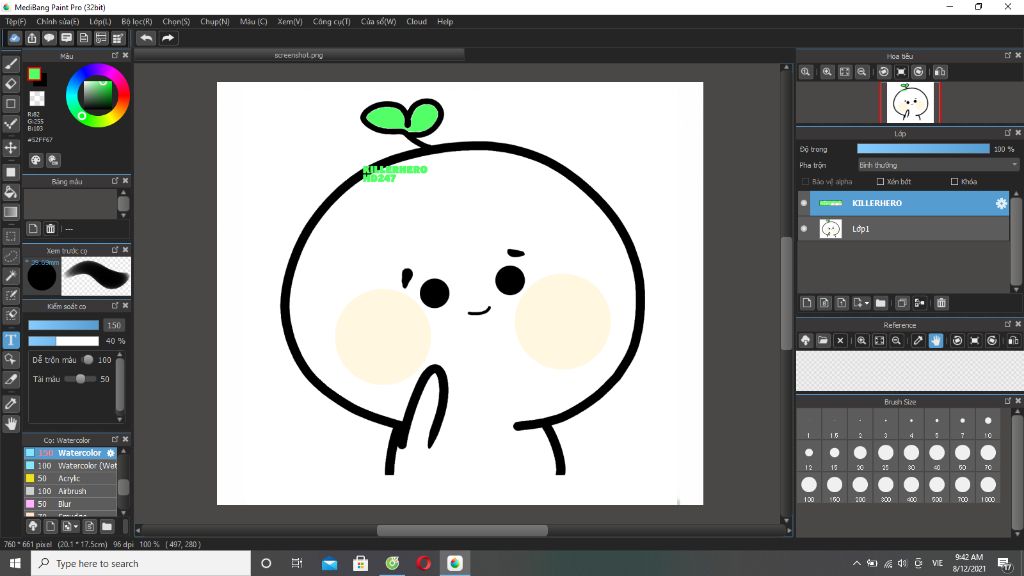Enable Khóa lock checkbox
The width and height of the screenshot is (1024, 576).
[955, 182]
